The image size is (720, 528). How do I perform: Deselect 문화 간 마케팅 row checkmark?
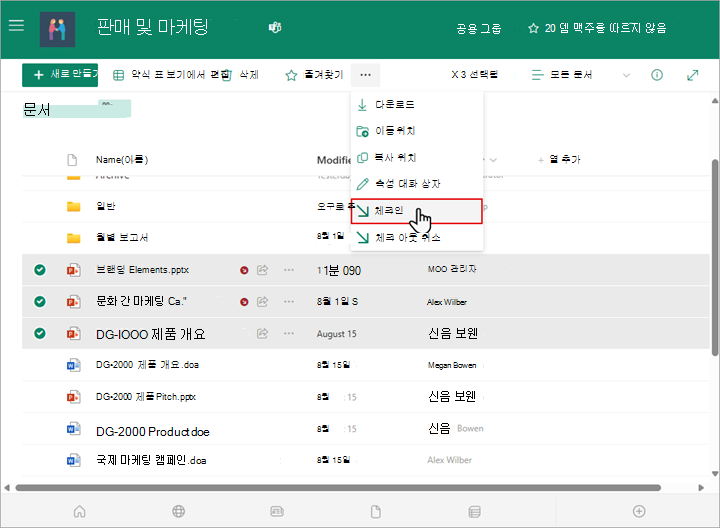(x=40, y=302)
